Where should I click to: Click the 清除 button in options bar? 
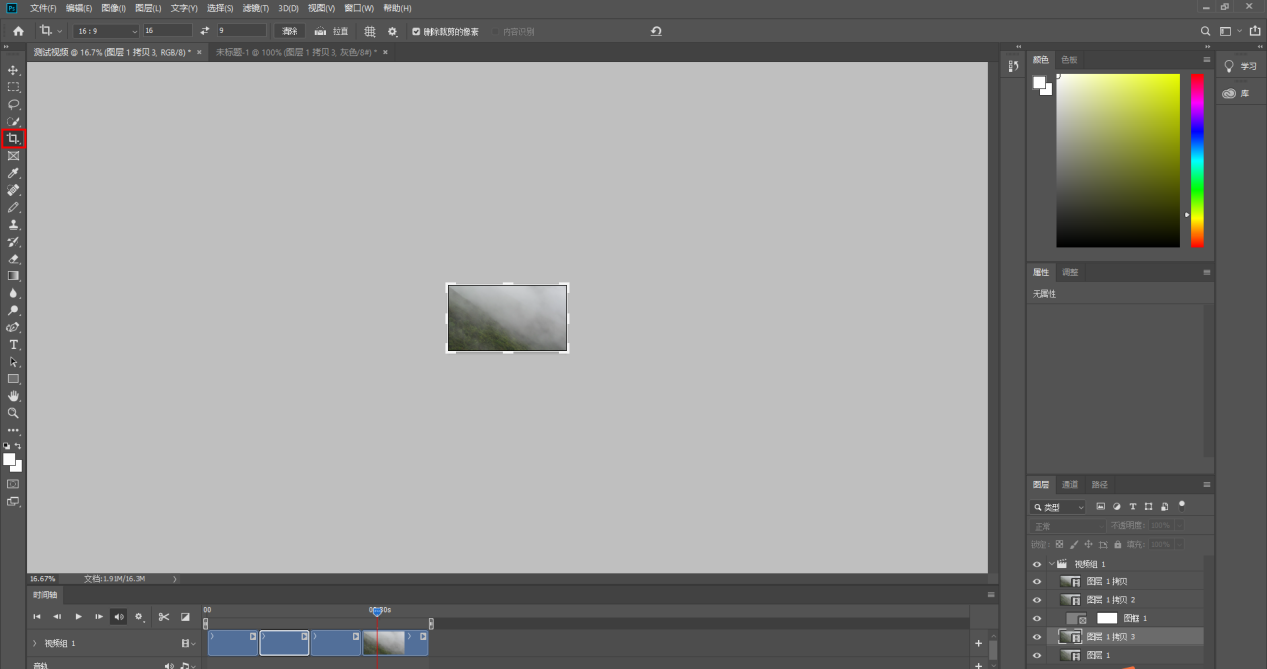290,31
